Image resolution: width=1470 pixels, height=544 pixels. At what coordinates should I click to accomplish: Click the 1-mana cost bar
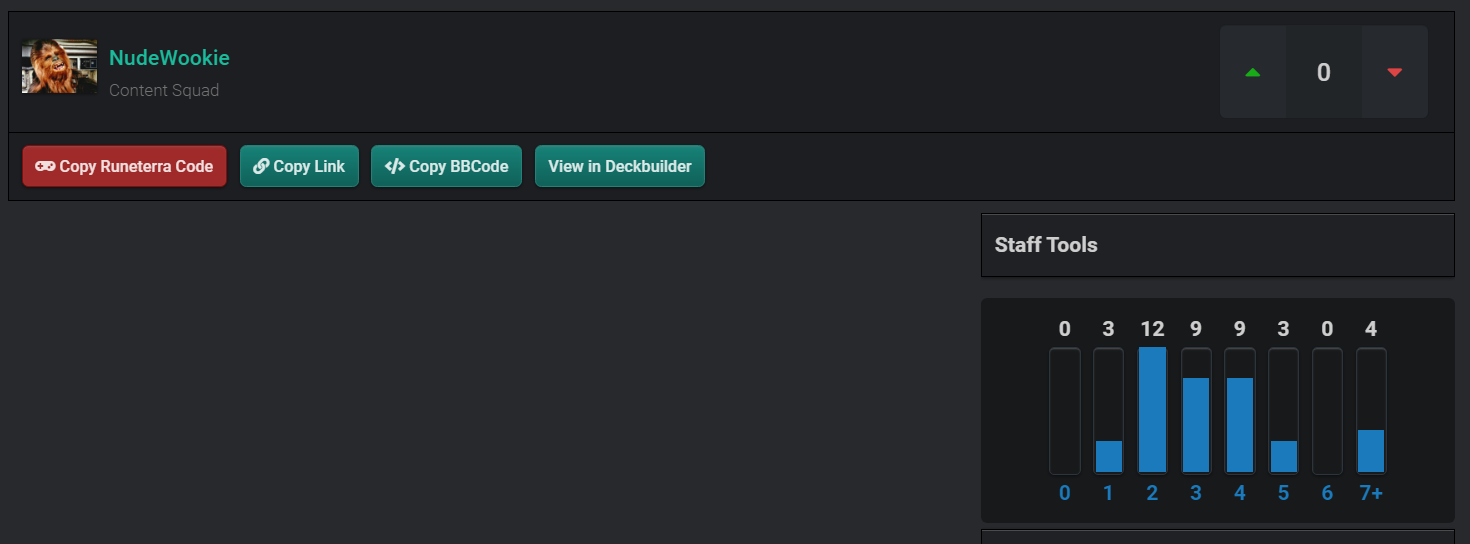(x=1108, y=455)
